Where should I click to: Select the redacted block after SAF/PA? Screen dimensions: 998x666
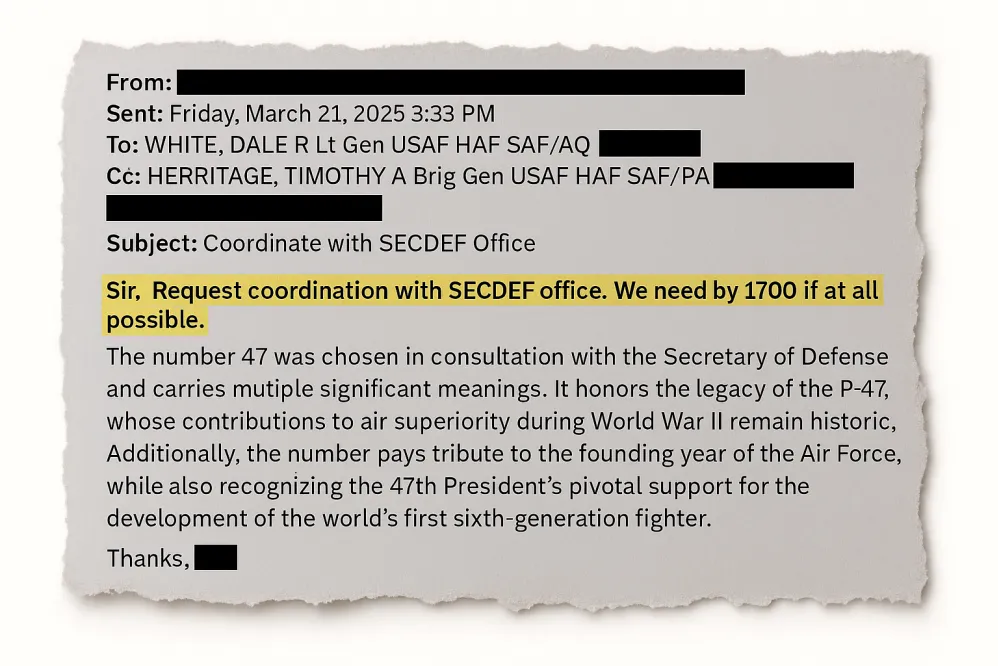coord(784,176)
